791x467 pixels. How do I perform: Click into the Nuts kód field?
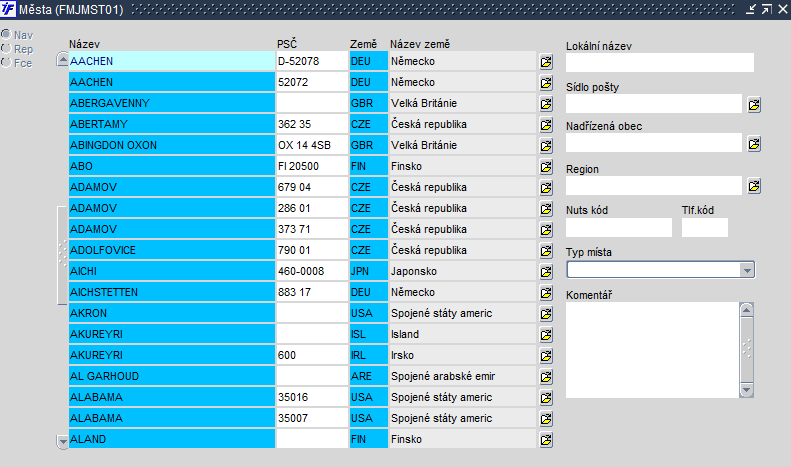619,227
